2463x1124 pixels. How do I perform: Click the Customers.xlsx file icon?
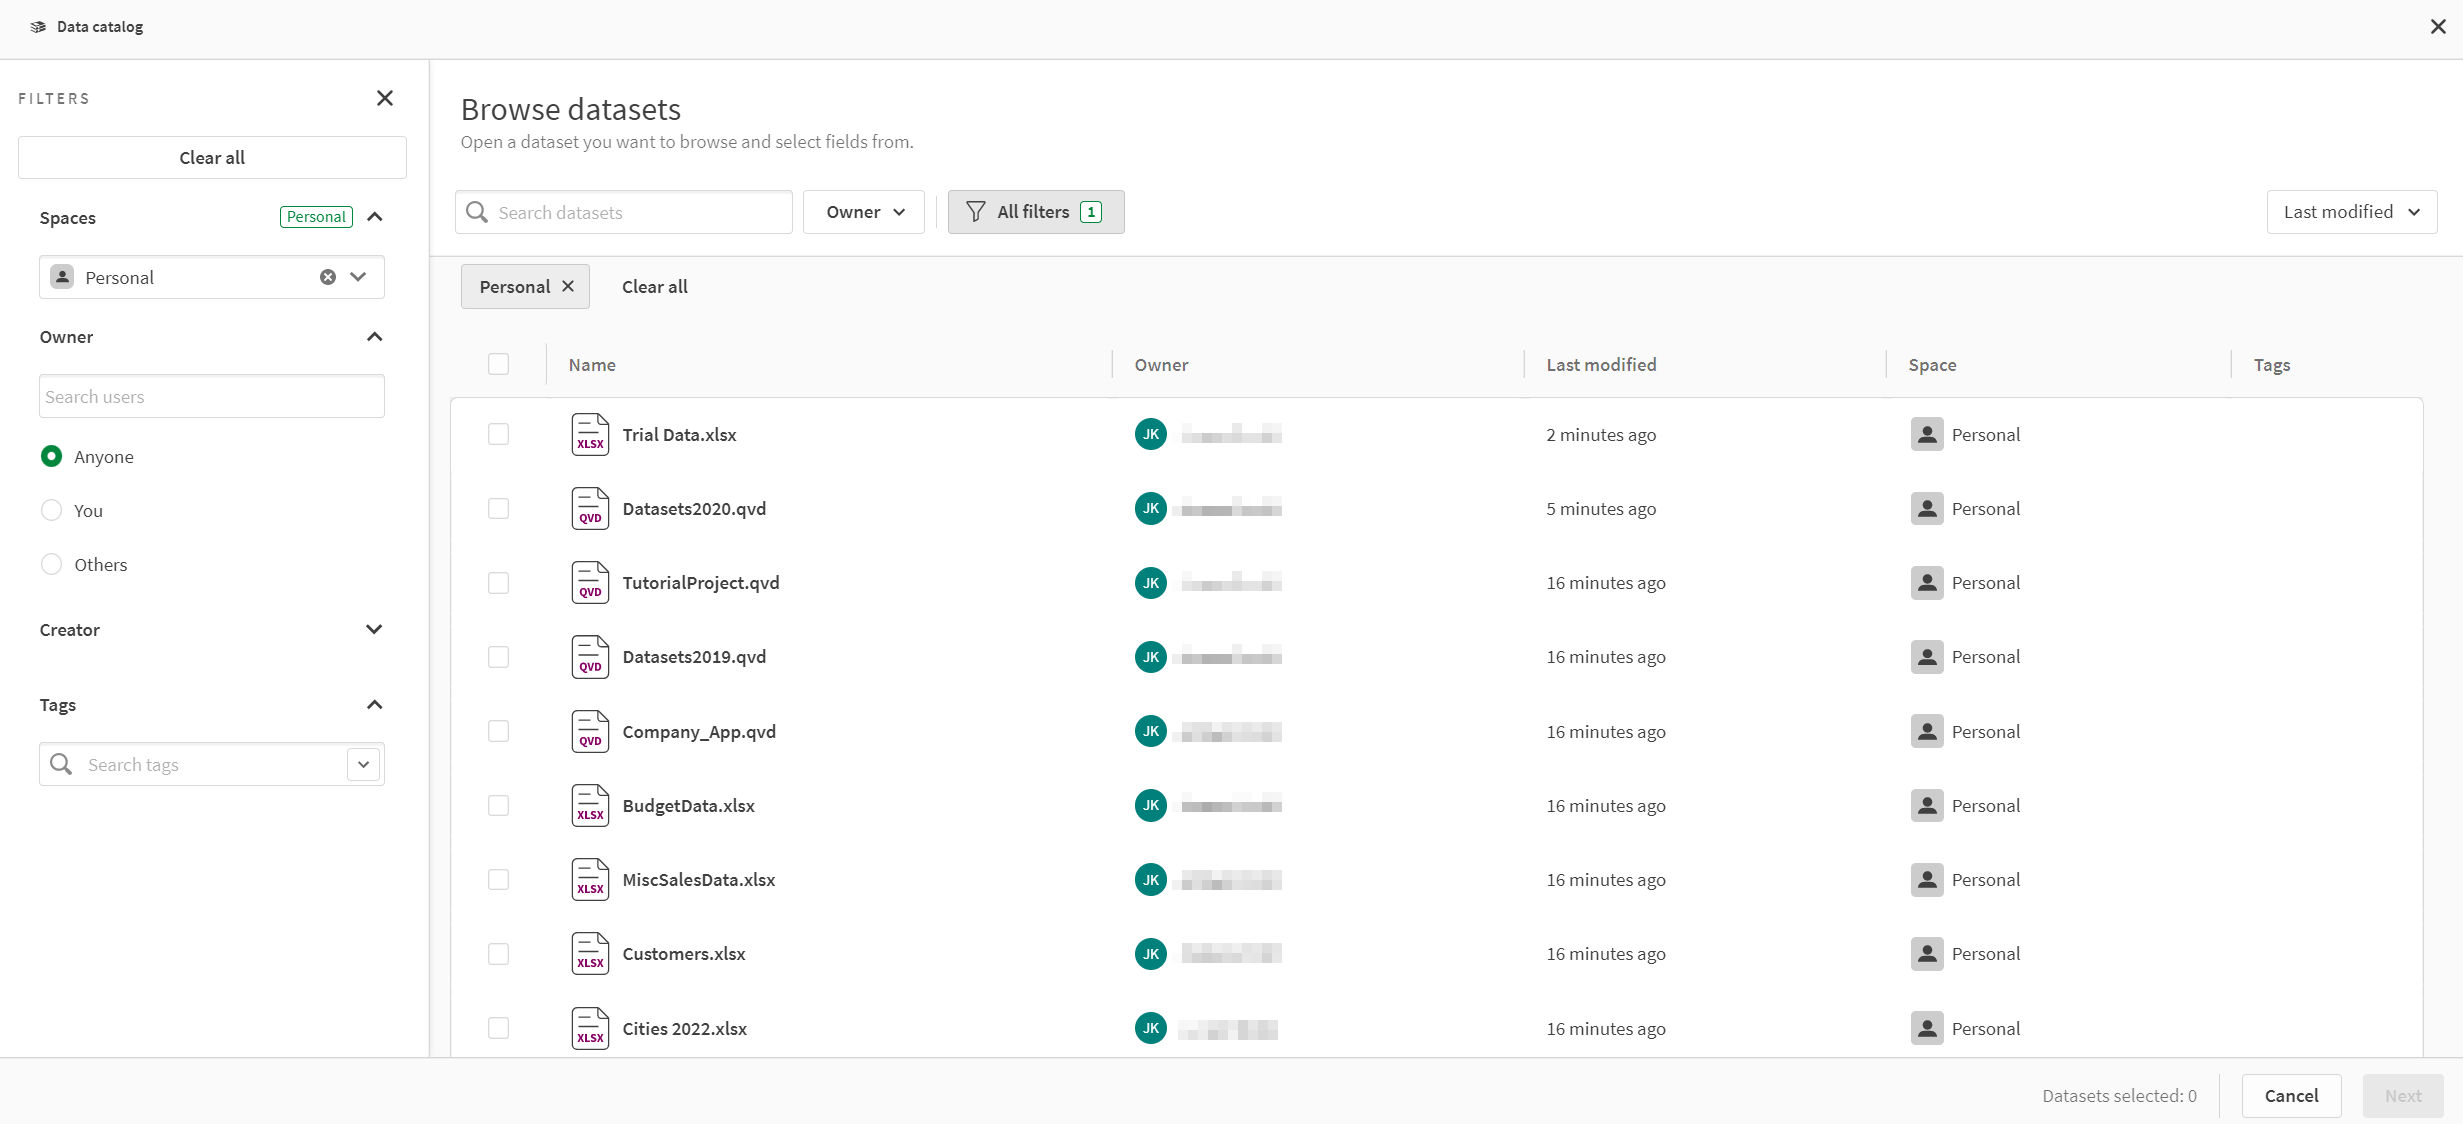click(589, 953)
